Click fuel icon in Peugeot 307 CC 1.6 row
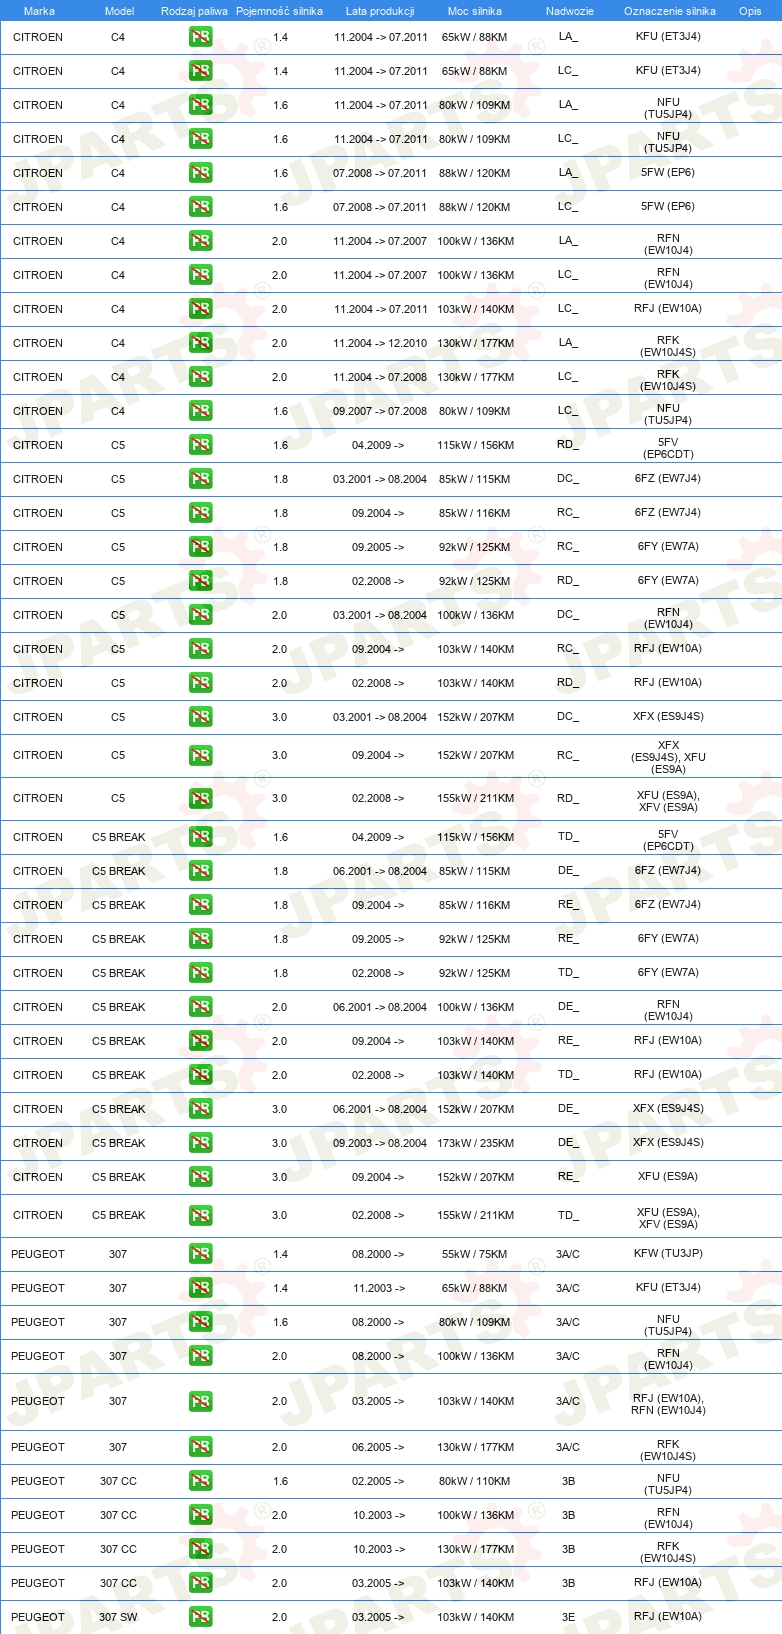This screenshot has height=1634, width=782. [201, 1481]
